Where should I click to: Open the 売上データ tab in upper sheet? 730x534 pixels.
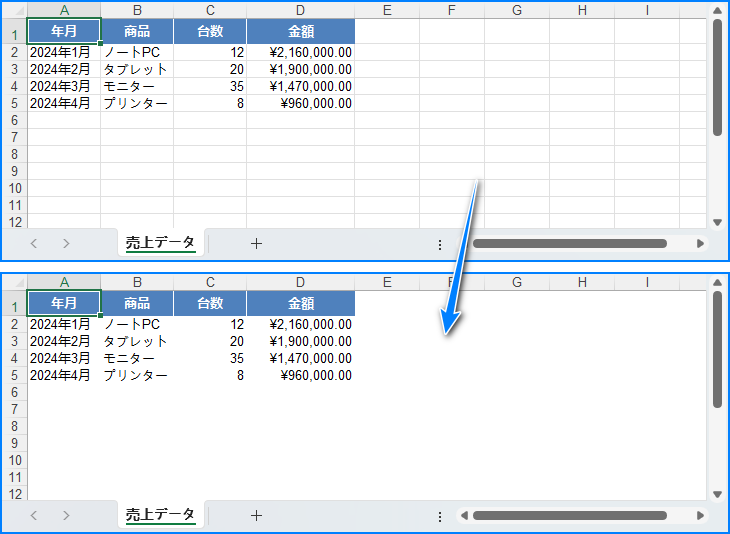(x=161, y=243)
